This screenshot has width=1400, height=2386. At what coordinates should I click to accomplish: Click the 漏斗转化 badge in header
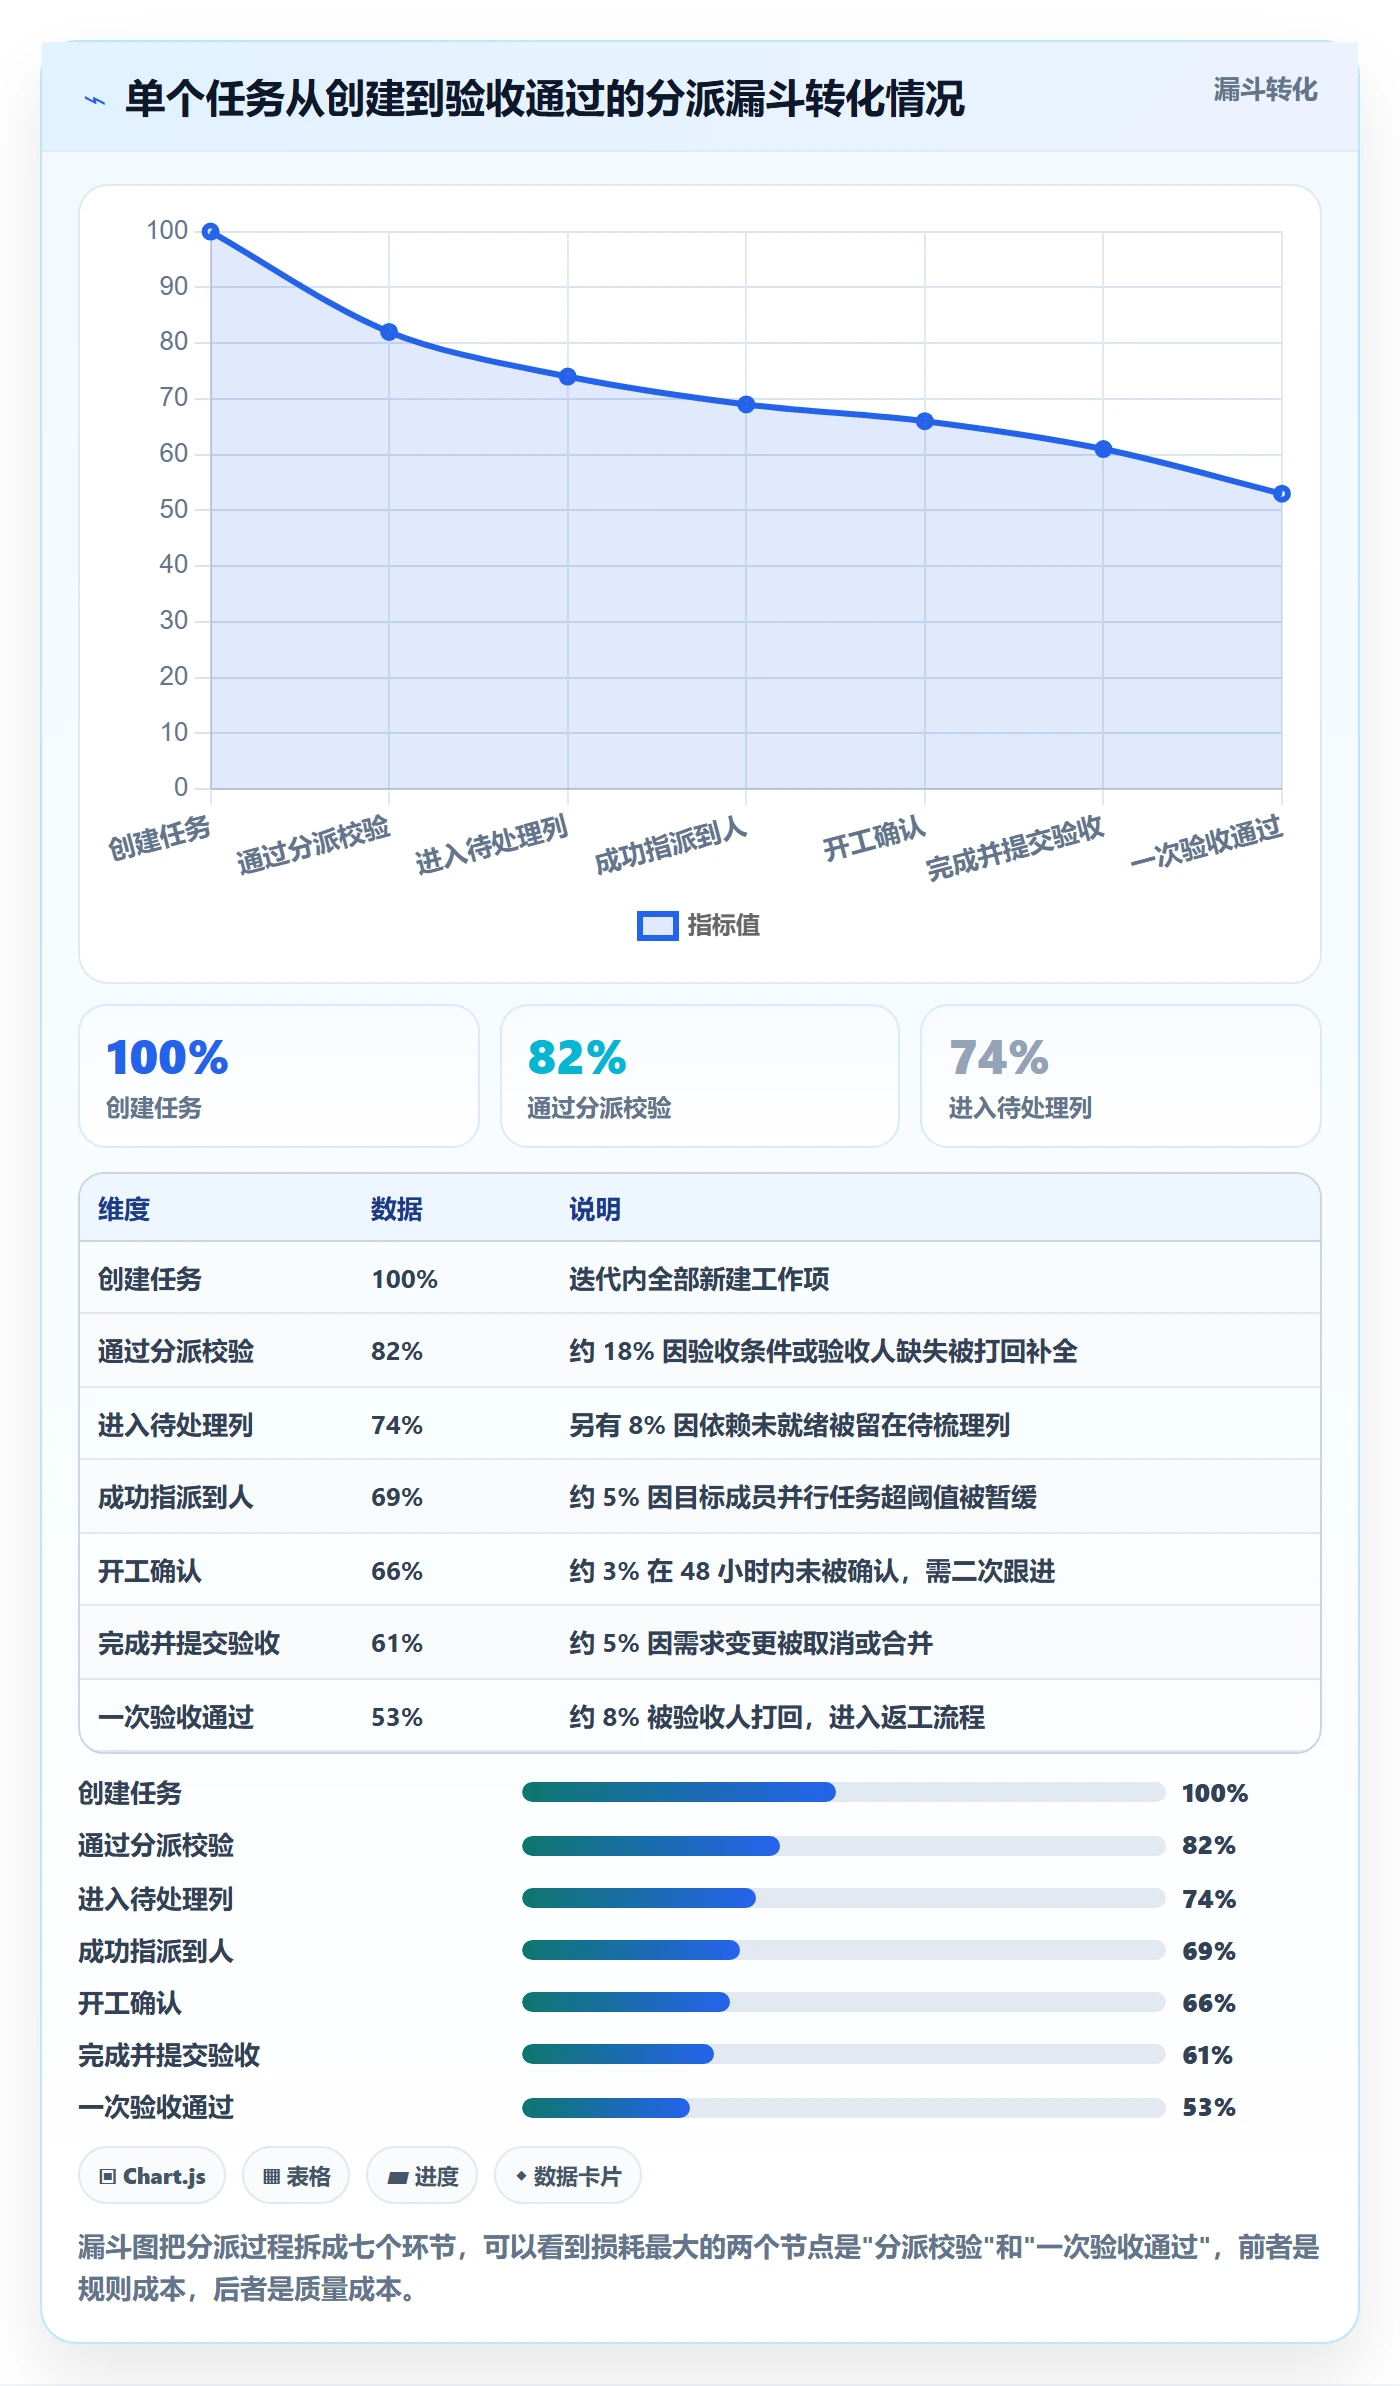(1265, 90)
